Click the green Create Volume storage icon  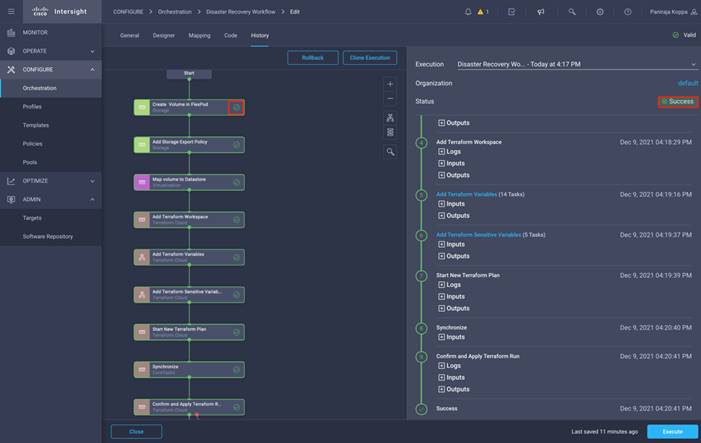pyautogui.click(x=142, y=107)
